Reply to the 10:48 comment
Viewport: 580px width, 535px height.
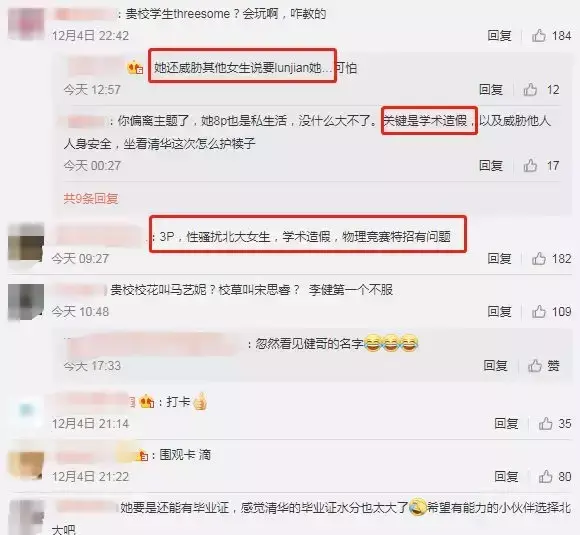tap(499, 312)
